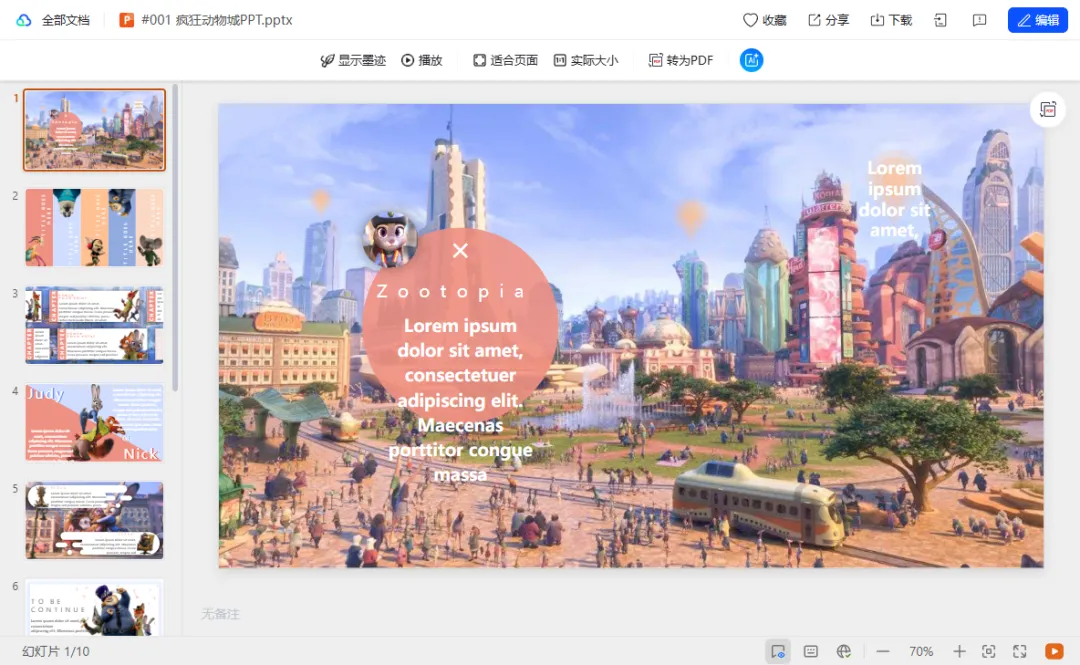Enter fullscreen with the expand icon
This screenshot has height=665, width=1080.
tap(1020, 651)
